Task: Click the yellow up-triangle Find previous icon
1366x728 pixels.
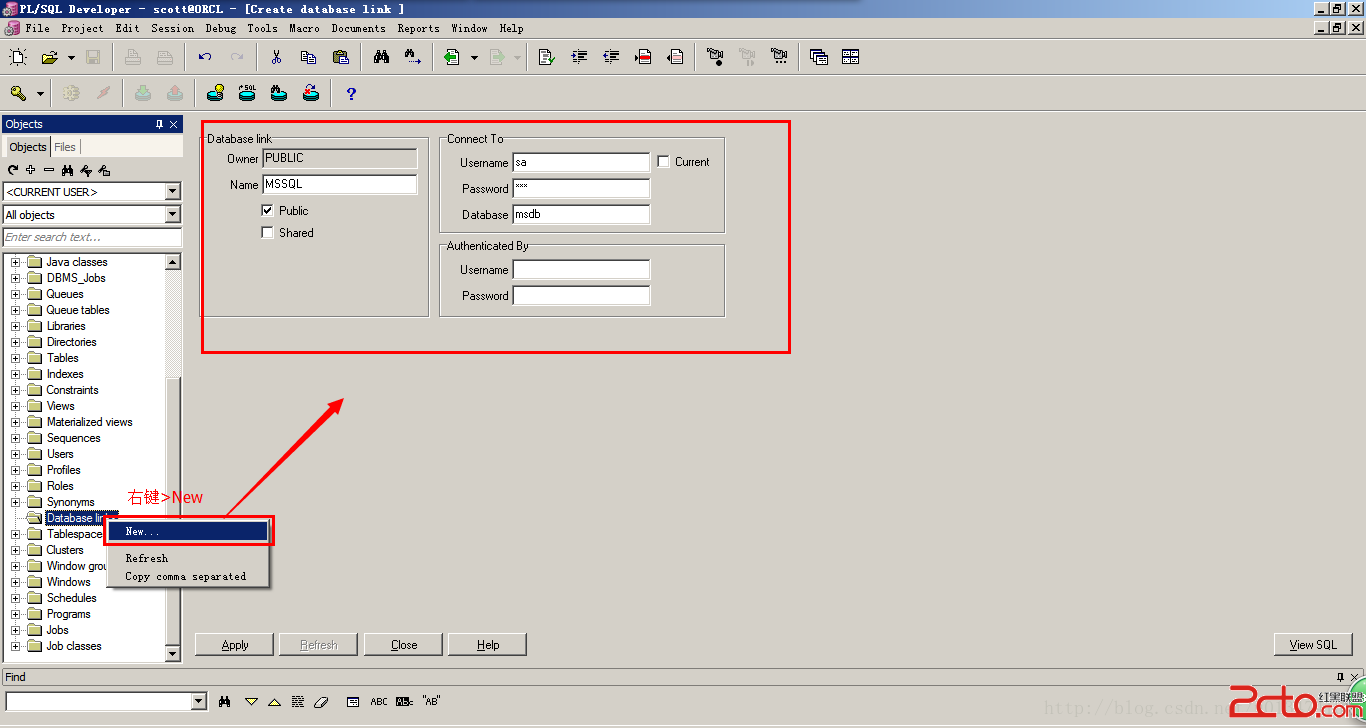Action: pos(275,701)
